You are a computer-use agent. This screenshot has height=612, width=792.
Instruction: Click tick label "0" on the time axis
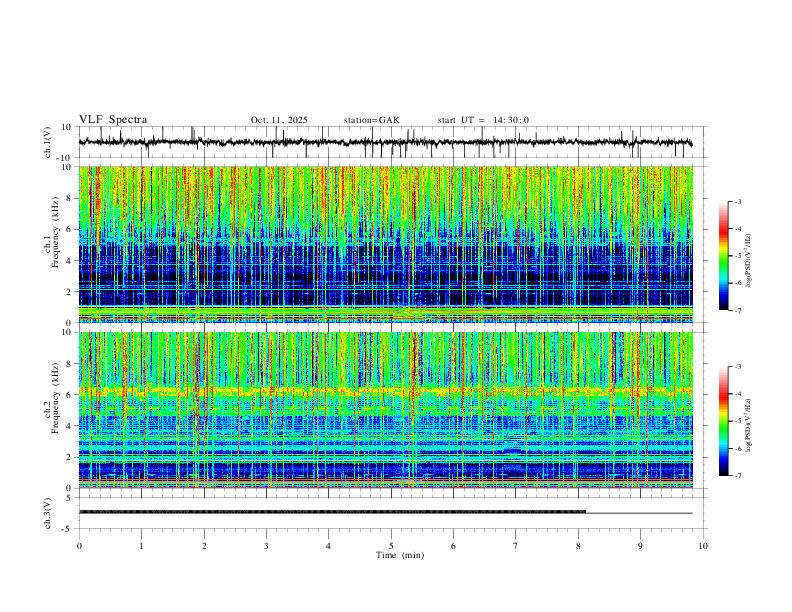(79, 546)
